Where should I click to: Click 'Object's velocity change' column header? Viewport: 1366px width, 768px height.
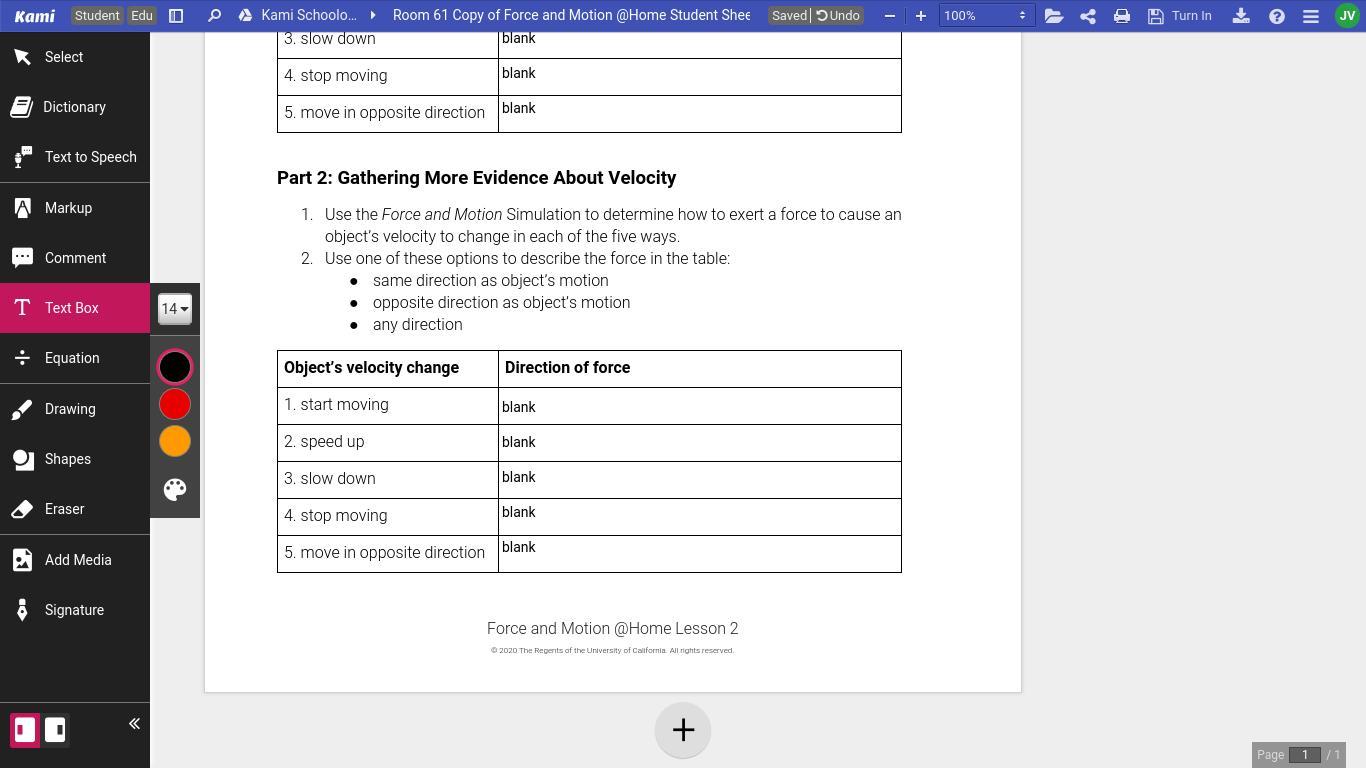click(x=372, y=368)
